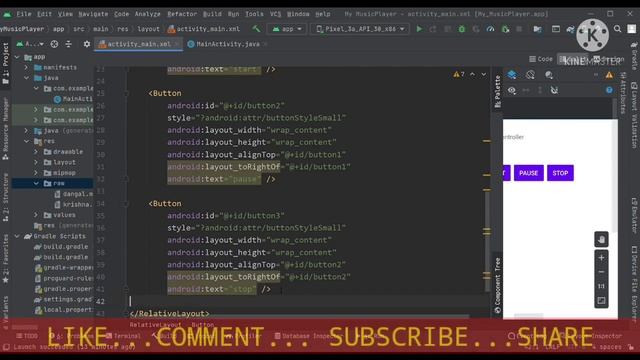
Task: Switch editor to Code view mode
Action: [x=541, y=59]
